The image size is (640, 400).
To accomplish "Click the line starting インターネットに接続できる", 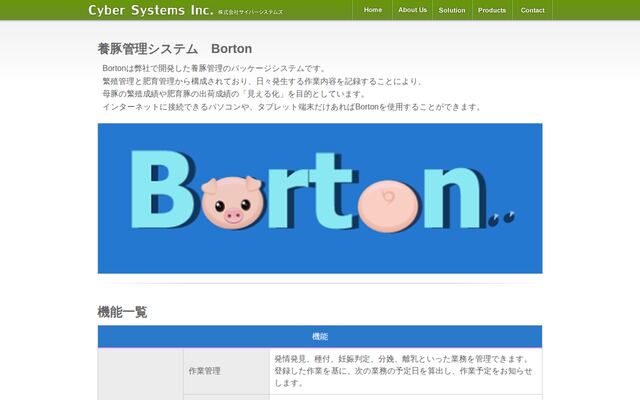I will [x=293, y=107].
